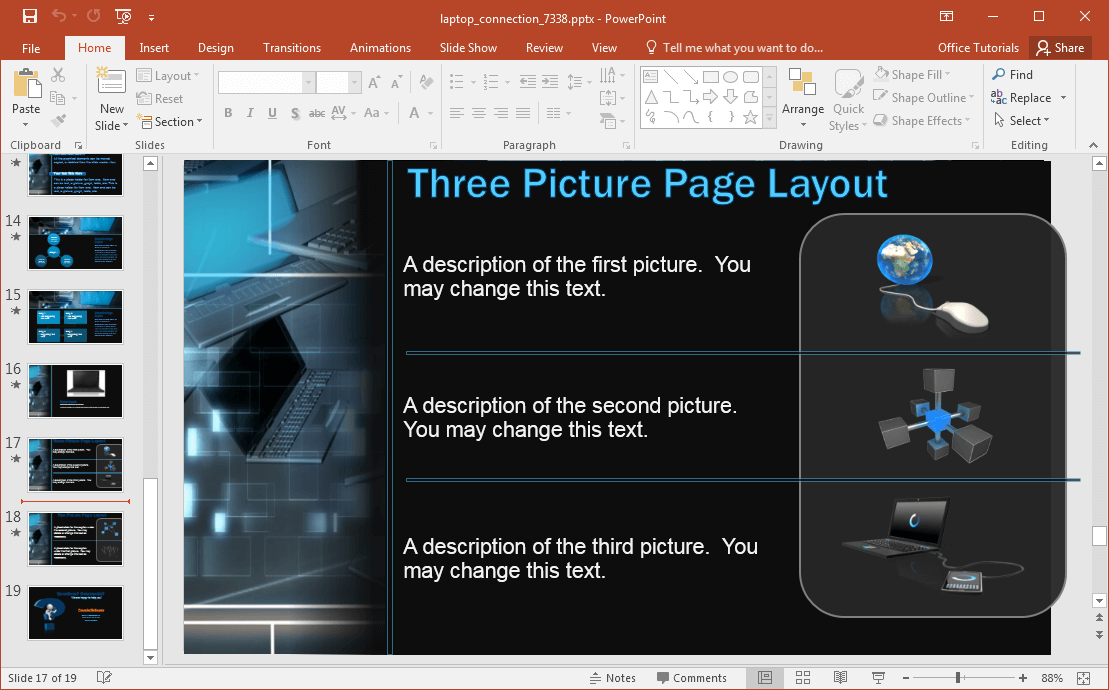
Task: Select slide 16 thumbnail
Action: [76, 391]
